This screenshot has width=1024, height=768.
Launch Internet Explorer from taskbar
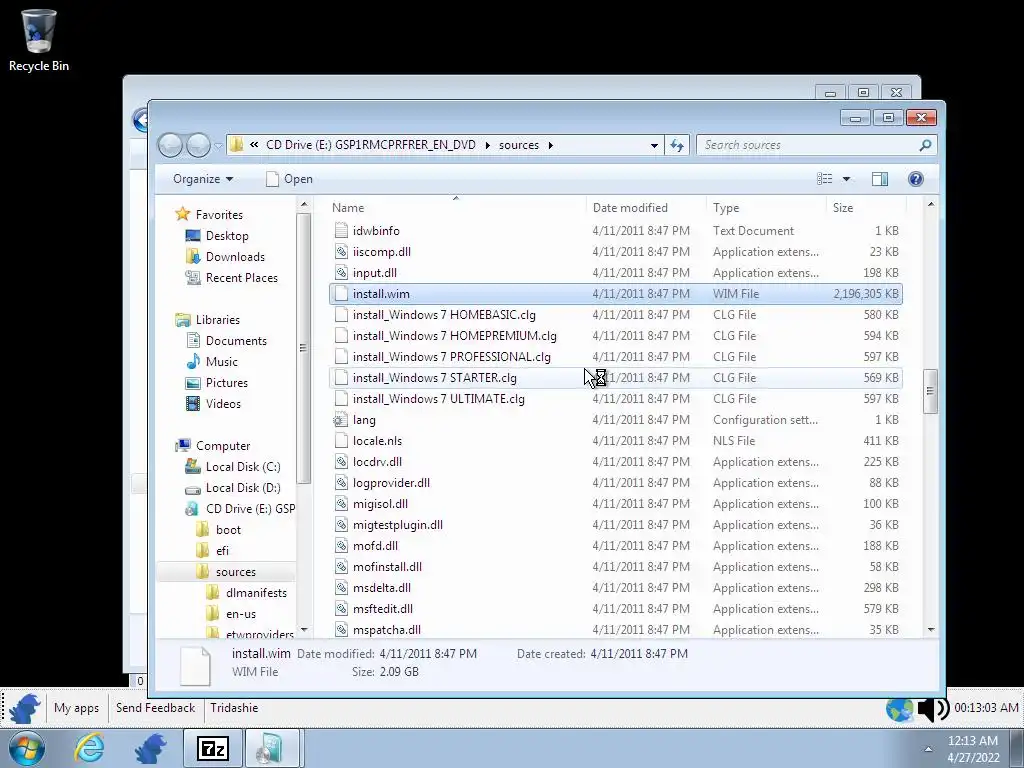pyautogui.click(x=89, y=748)
